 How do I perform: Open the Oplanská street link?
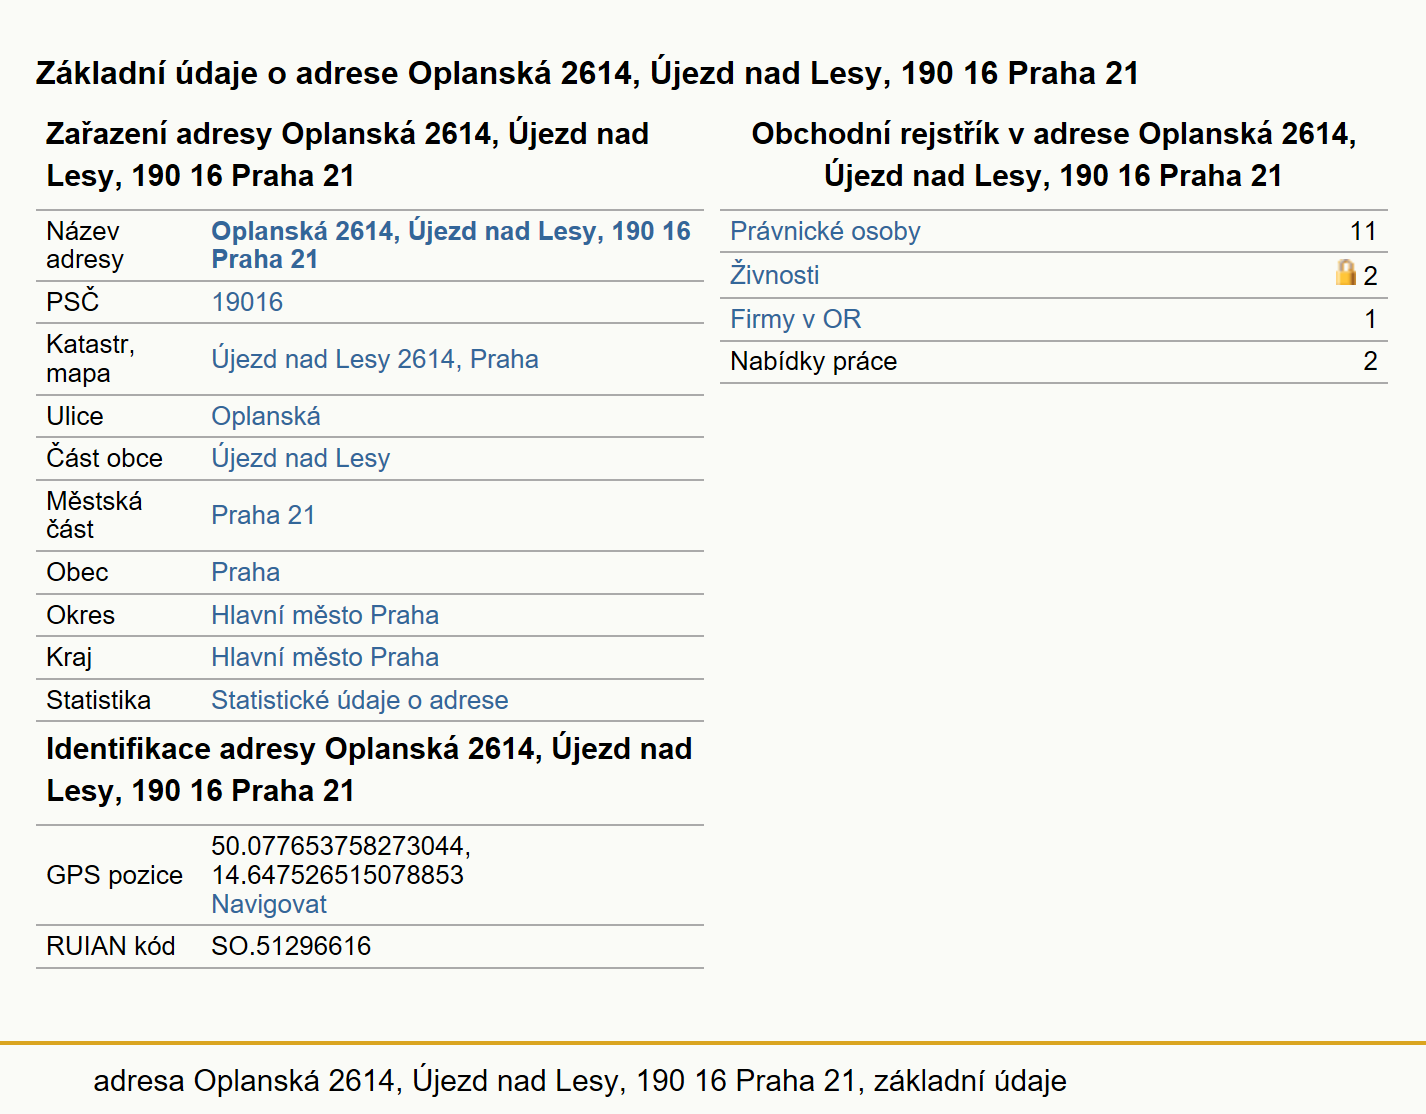(x=266, y=416)
